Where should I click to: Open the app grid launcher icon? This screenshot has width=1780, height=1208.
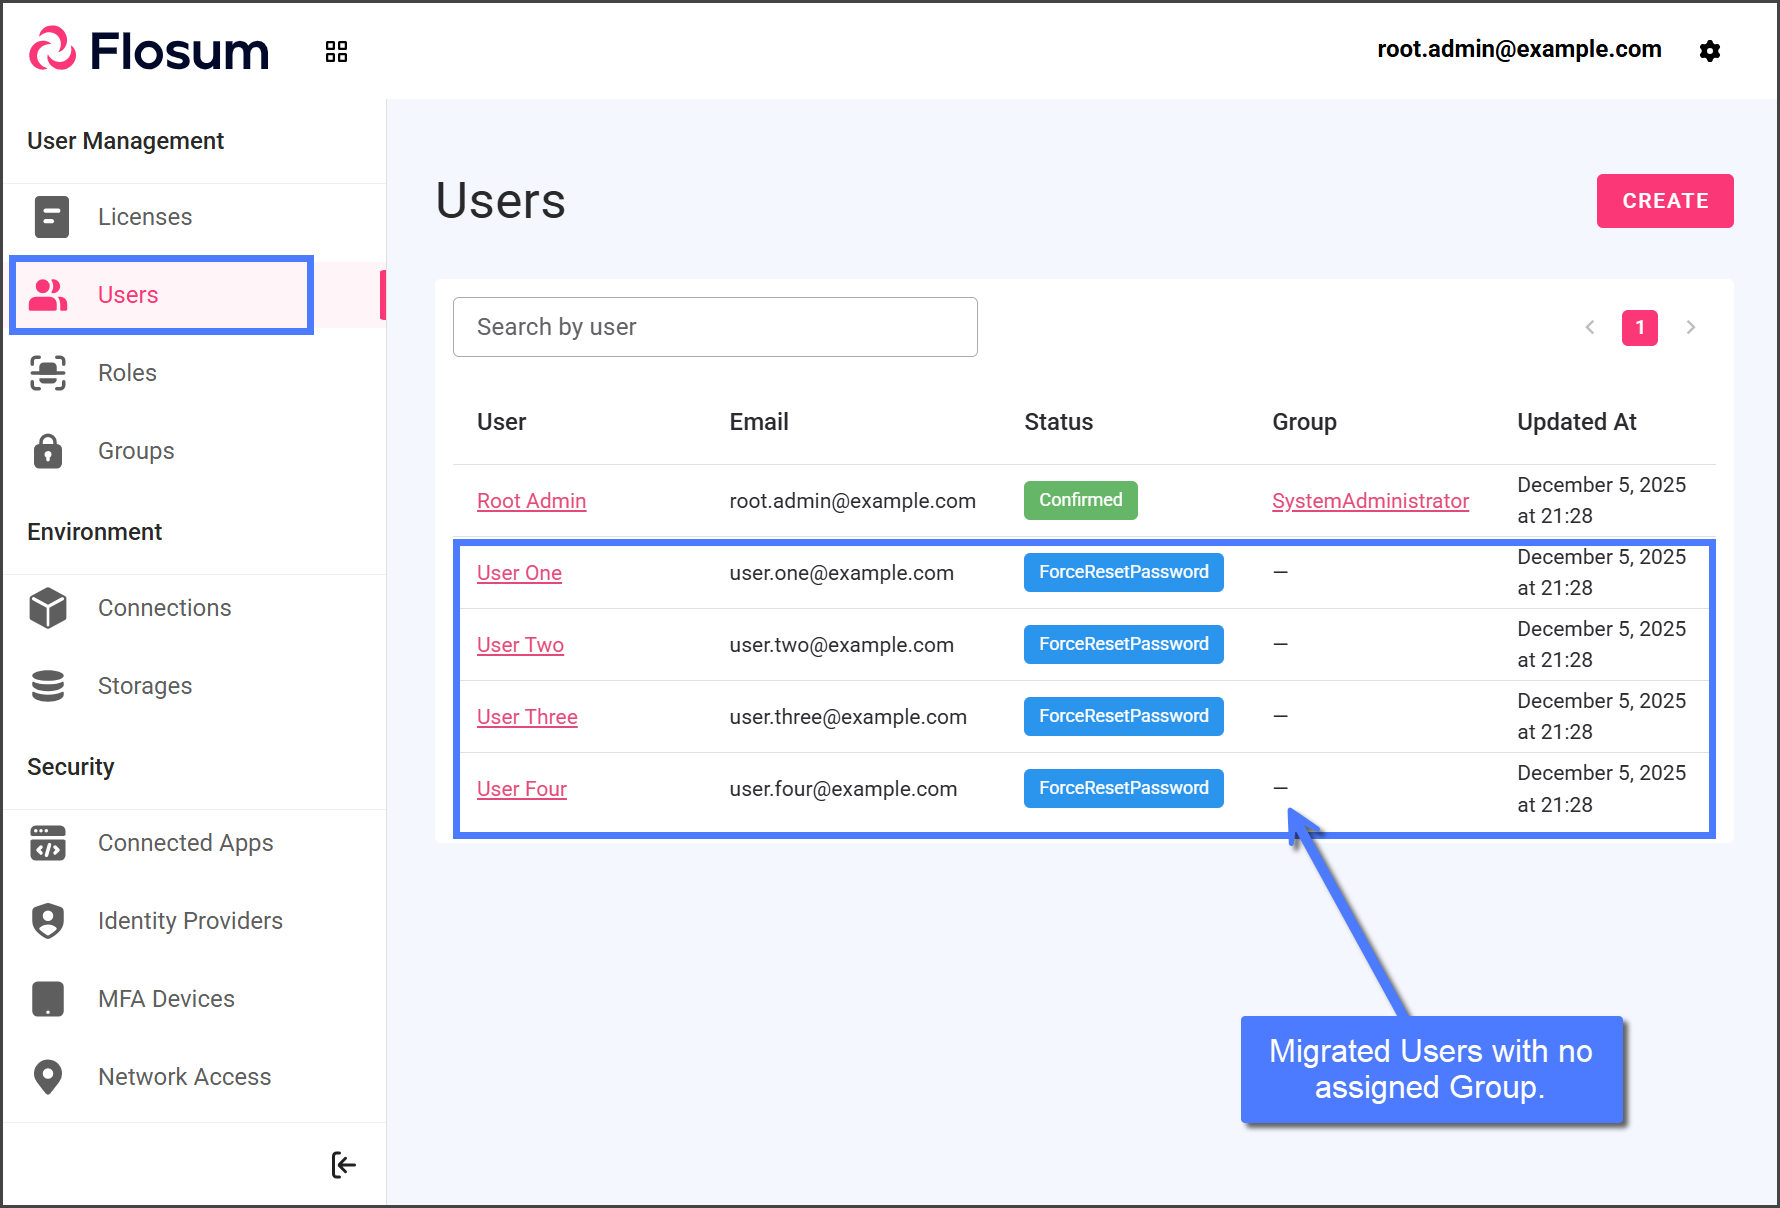[x=336, y=52]
